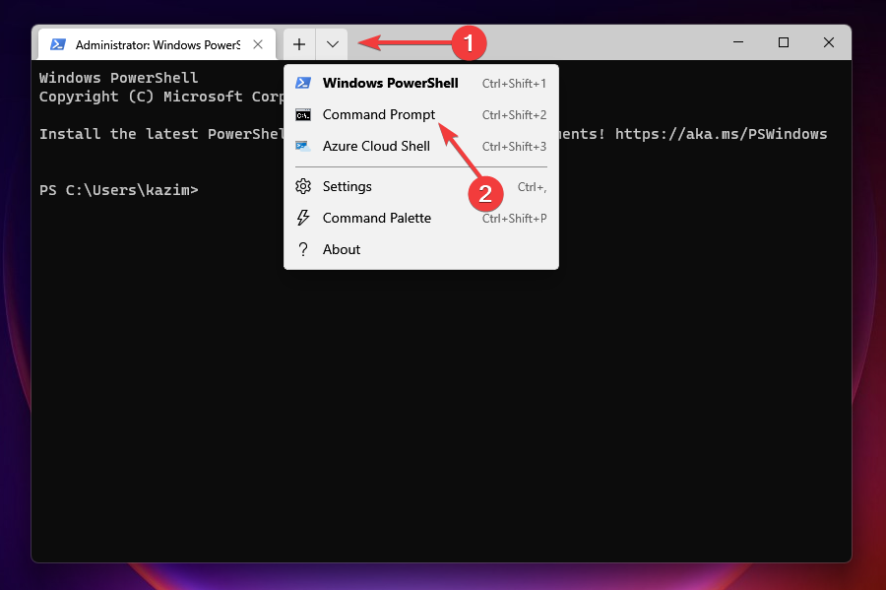
Task: Click the Command Prompt menu icon
Action: pyautogui.click(x=303, y=115)
